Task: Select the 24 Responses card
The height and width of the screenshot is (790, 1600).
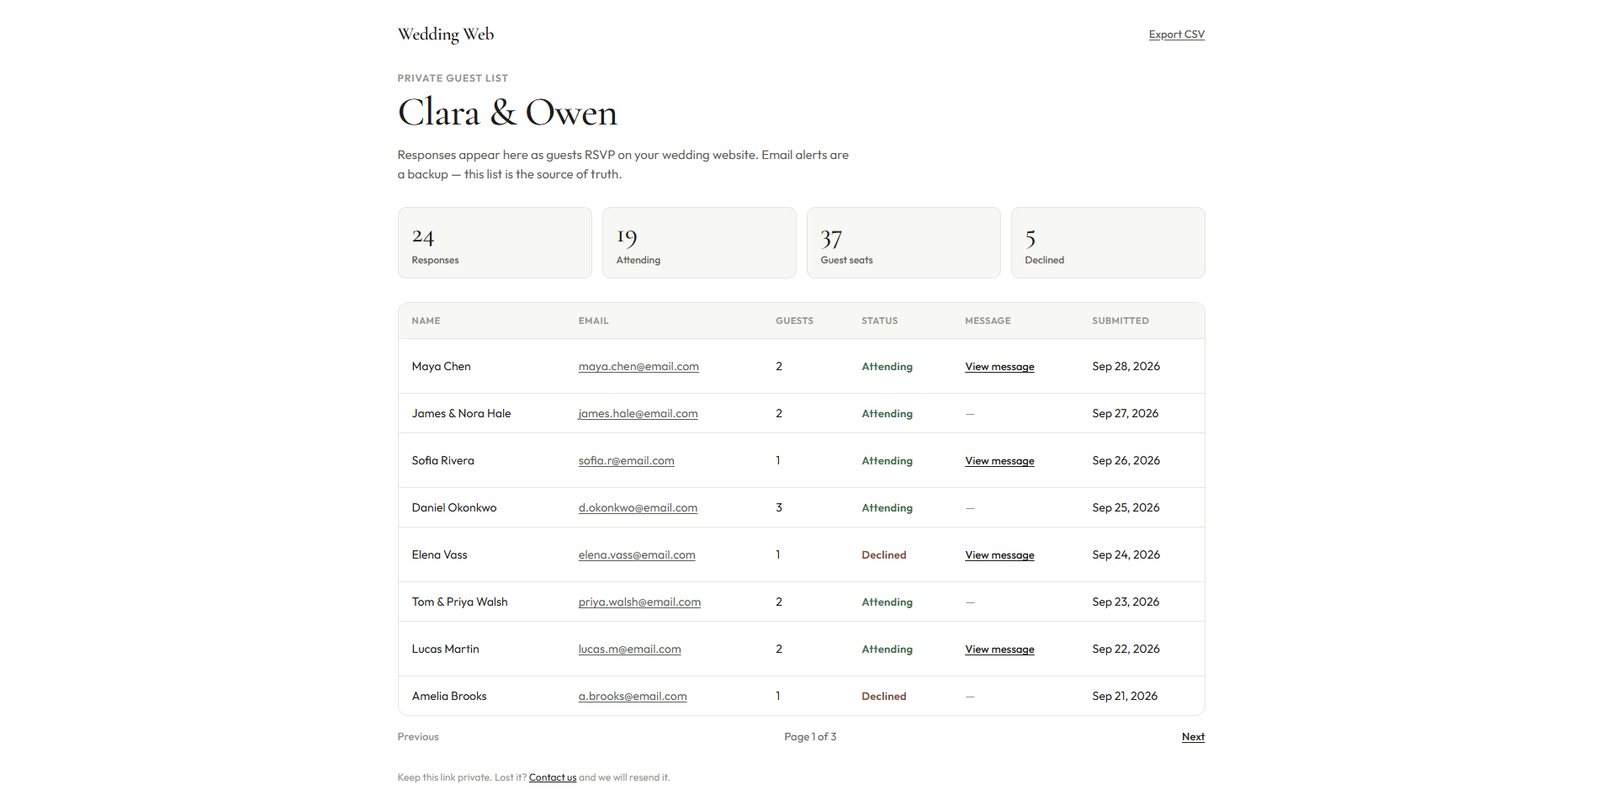Action: (495, 243)
